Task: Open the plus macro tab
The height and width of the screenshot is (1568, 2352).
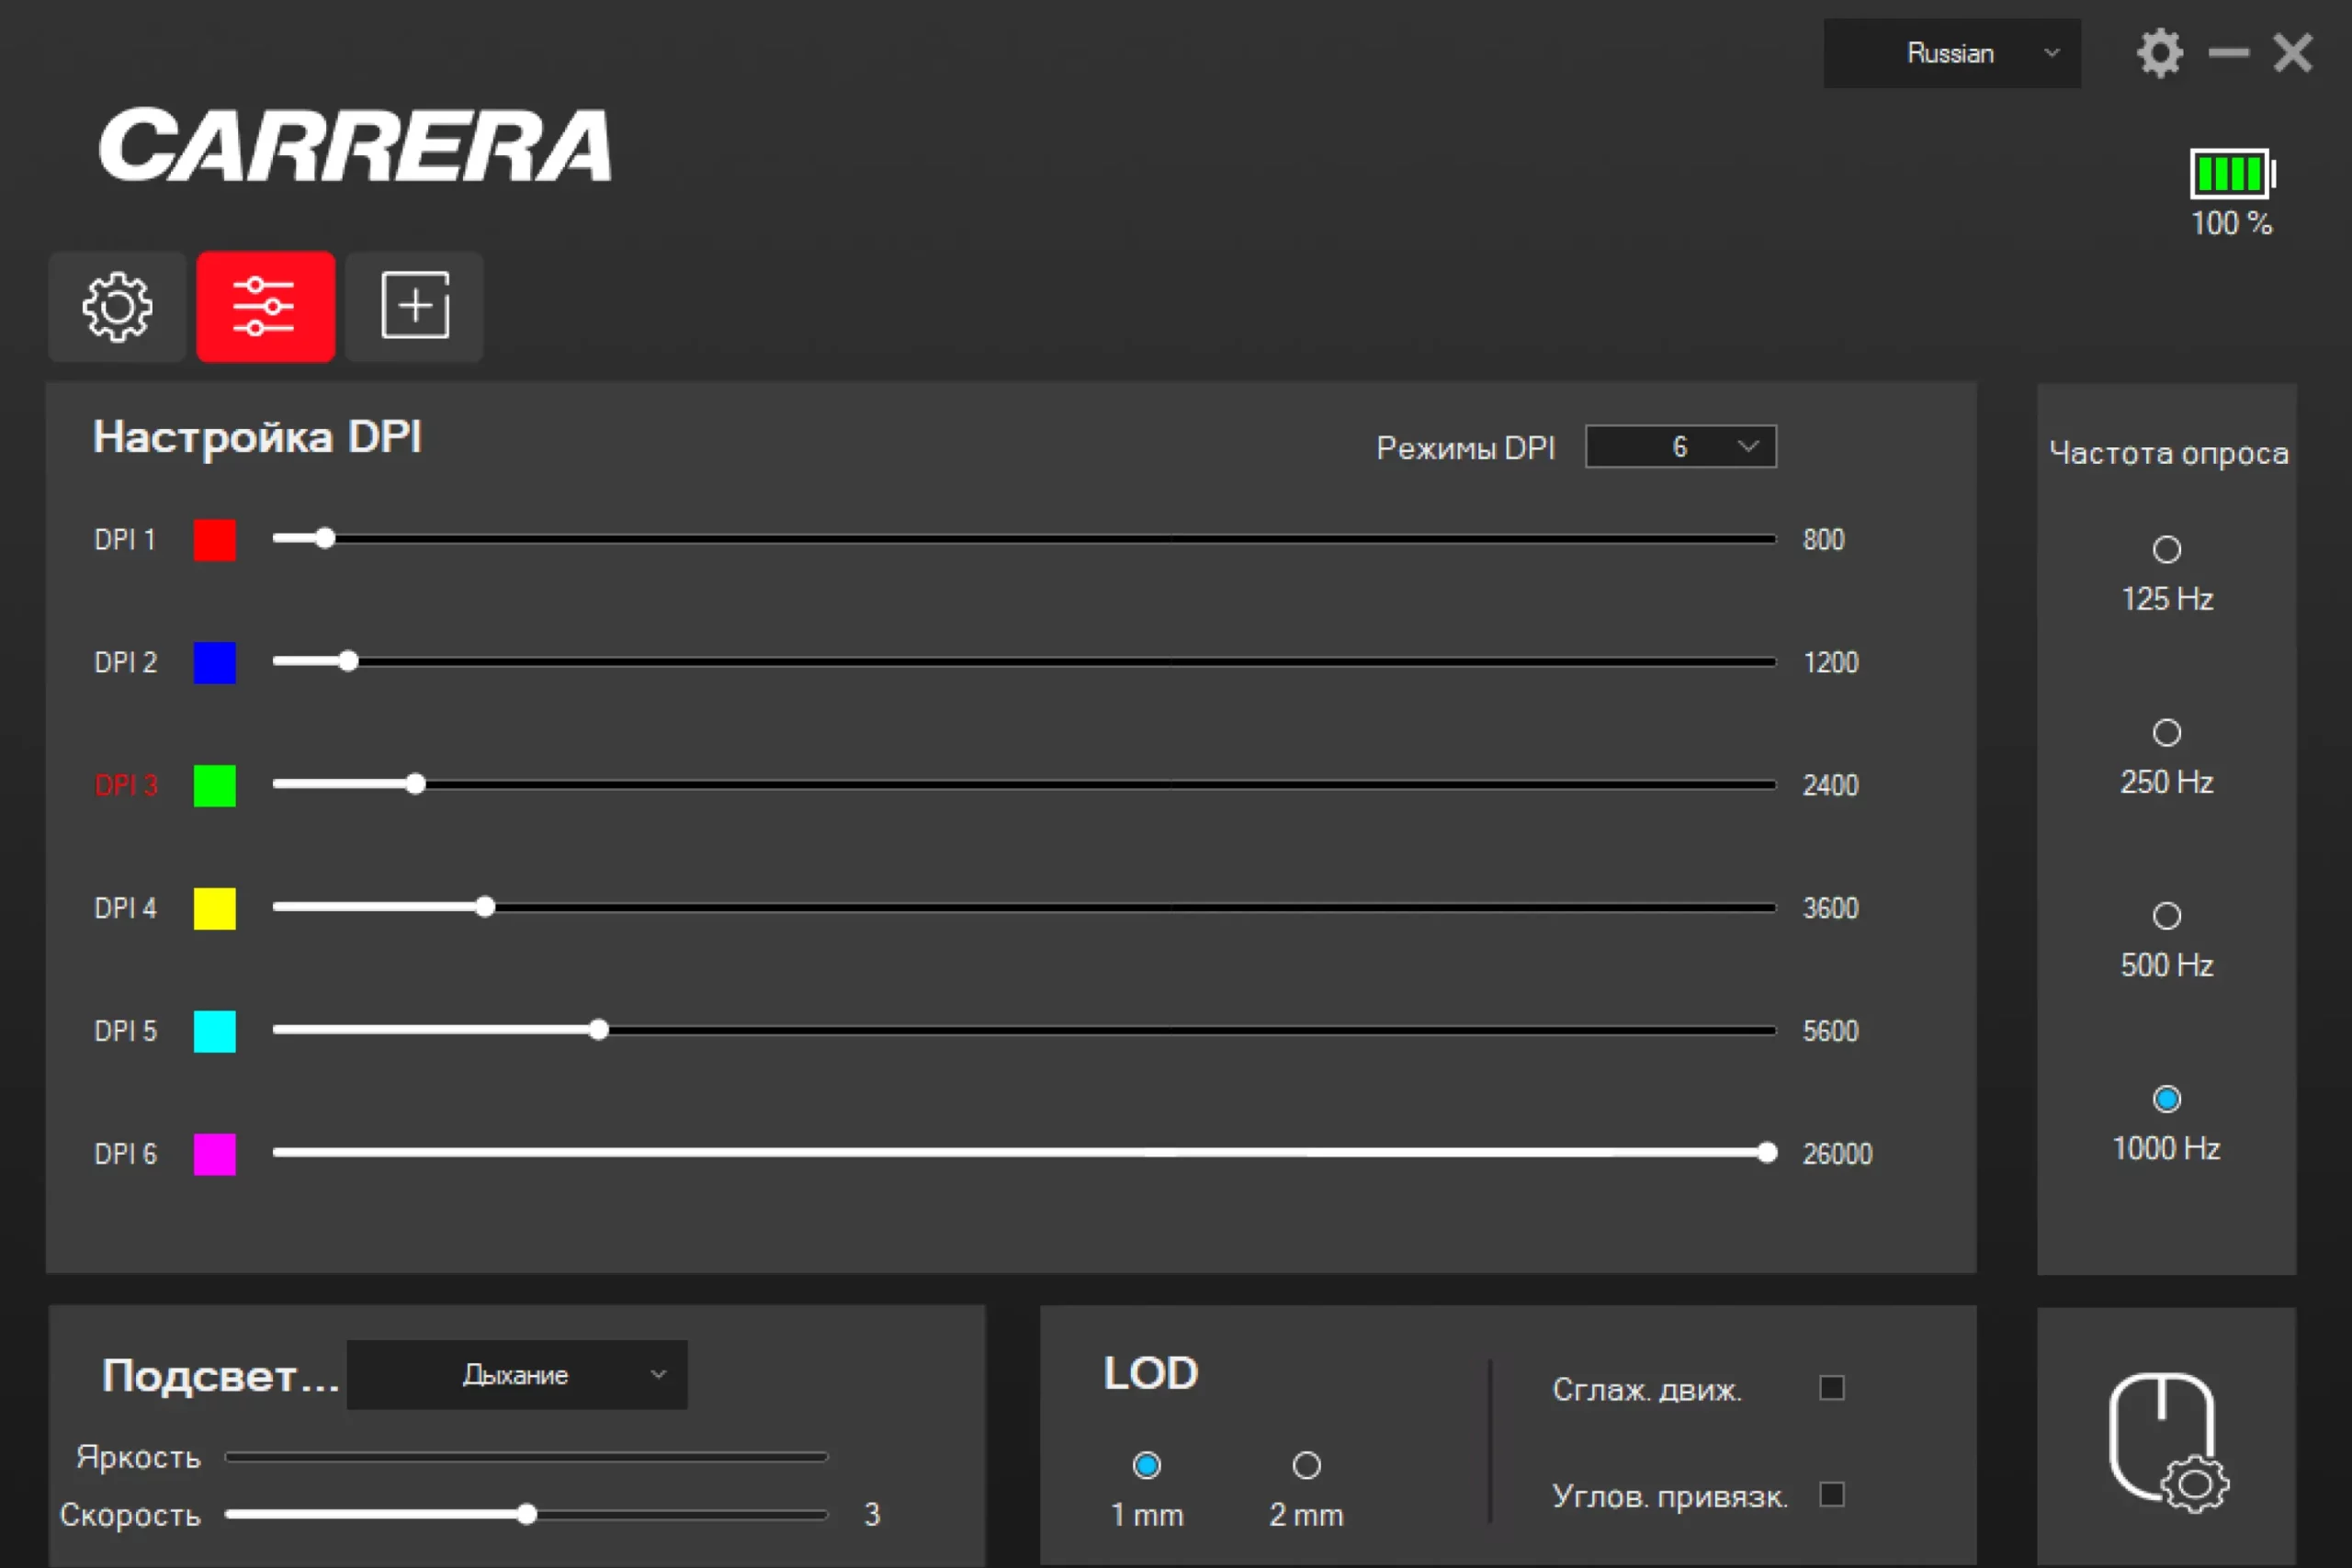Action: [x=414, y=307]
